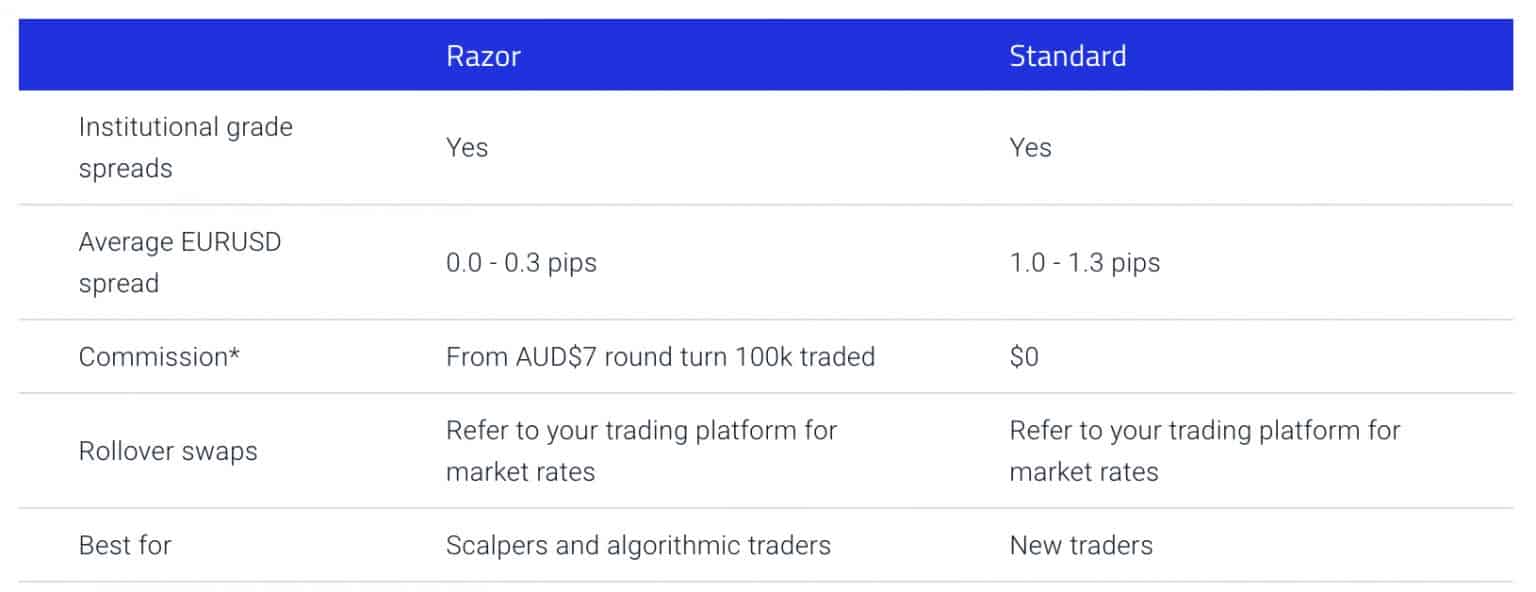Click the Commission row label

(x=153, y=357)
